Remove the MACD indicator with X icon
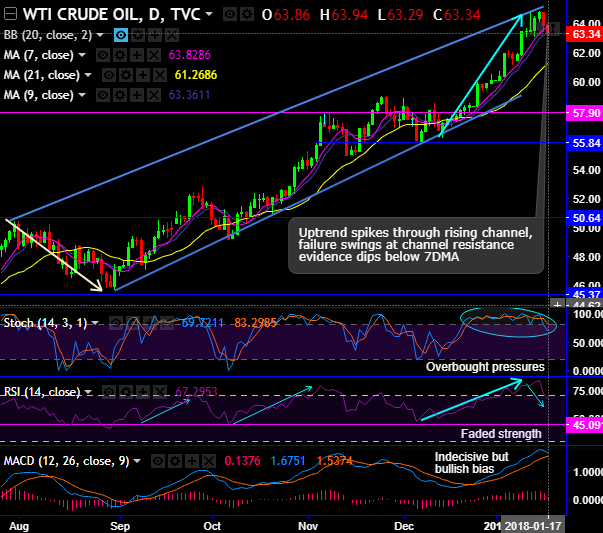 (x=209, y=461)
